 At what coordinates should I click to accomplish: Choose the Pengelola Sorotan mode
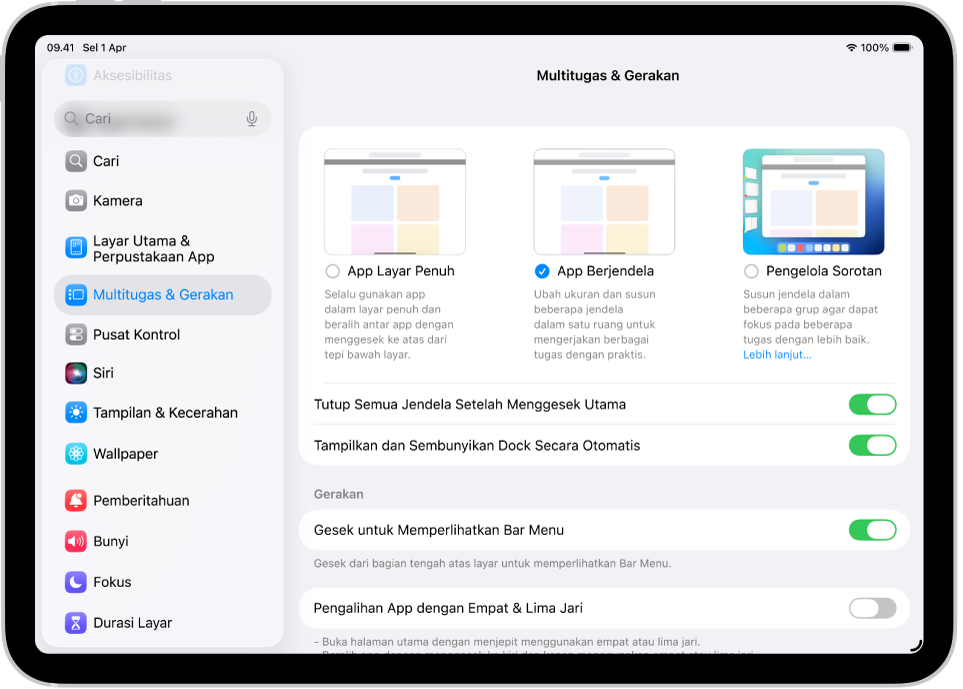[751, 270]
